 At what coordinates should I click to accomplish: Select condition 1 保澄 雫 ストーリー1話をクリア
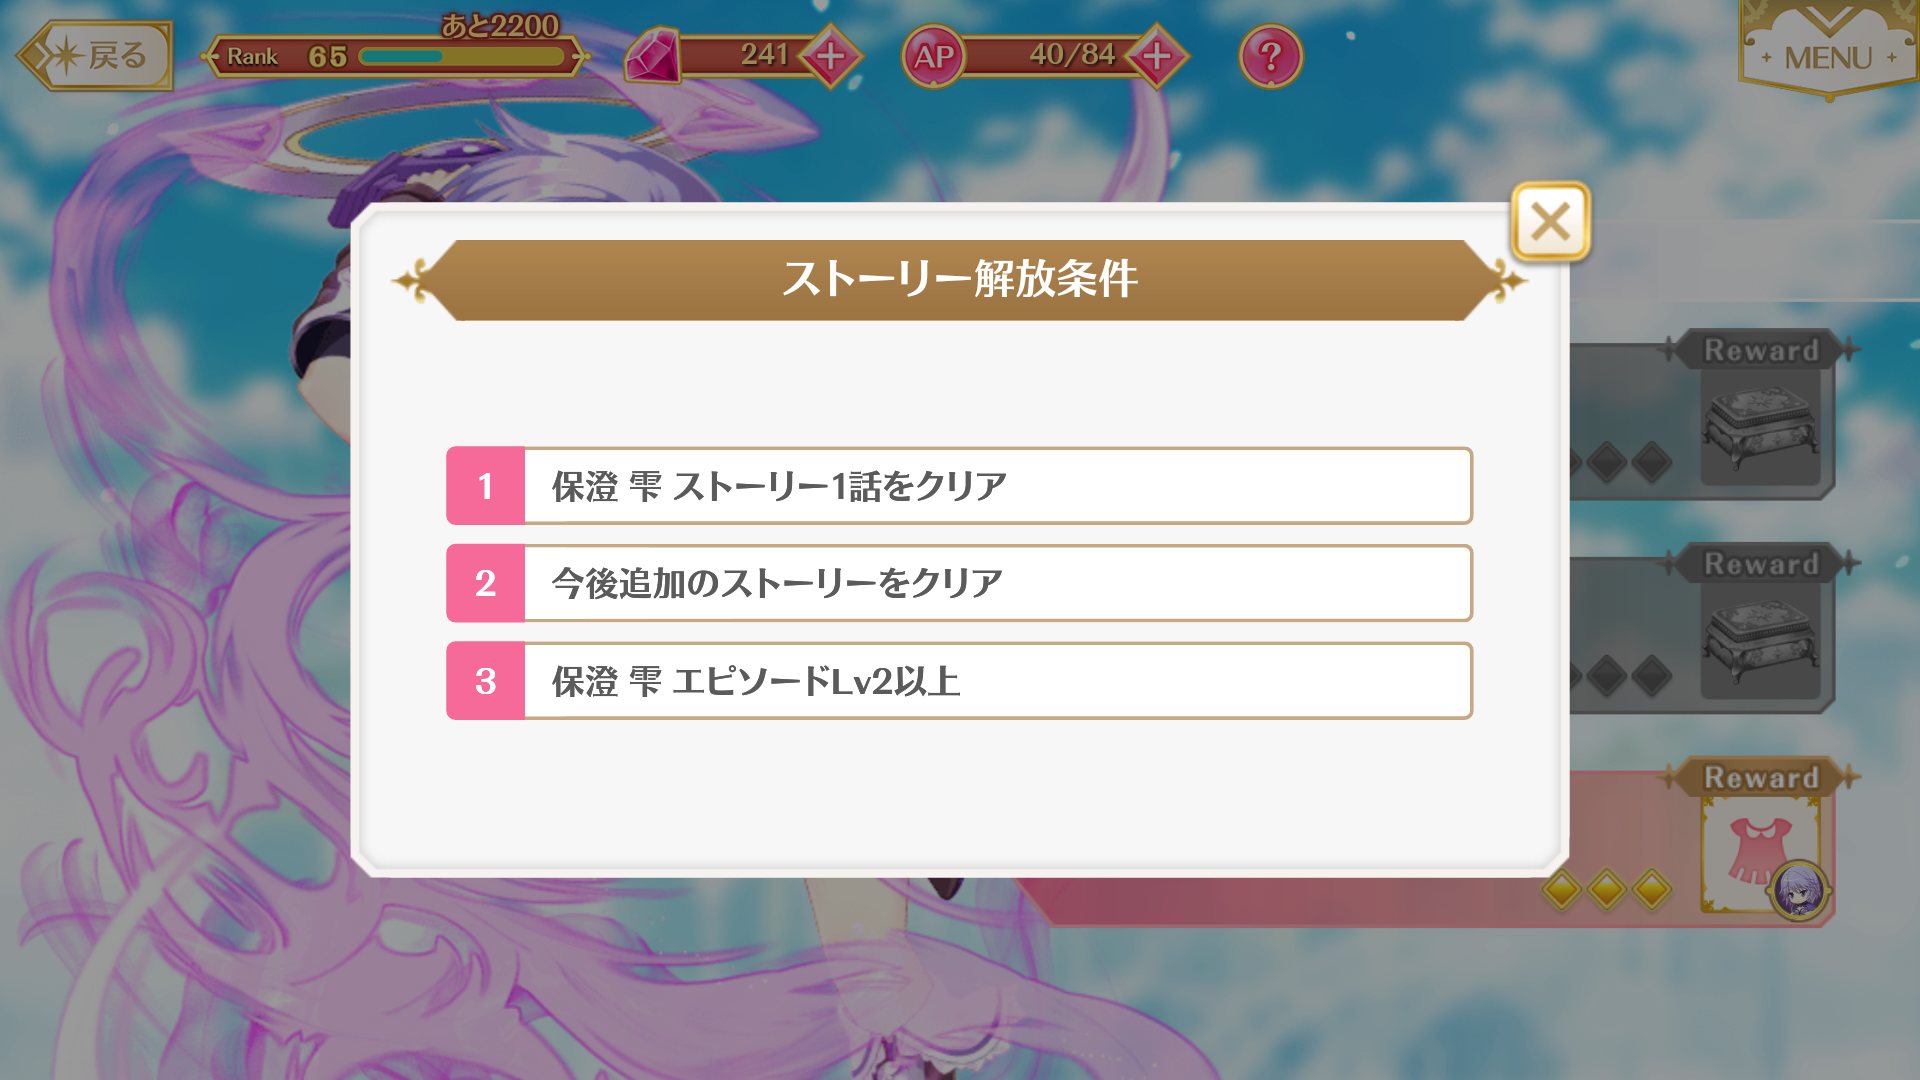(997, 486)
